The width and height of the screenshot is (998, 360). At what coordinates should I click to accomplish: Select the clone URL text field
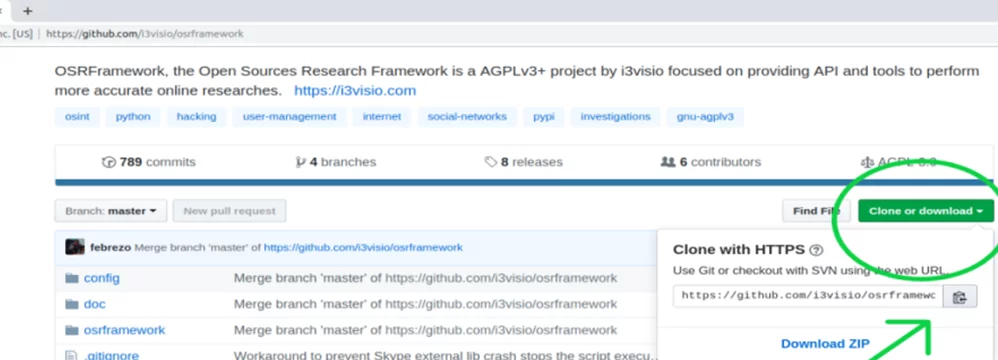(x=808, y=296)
